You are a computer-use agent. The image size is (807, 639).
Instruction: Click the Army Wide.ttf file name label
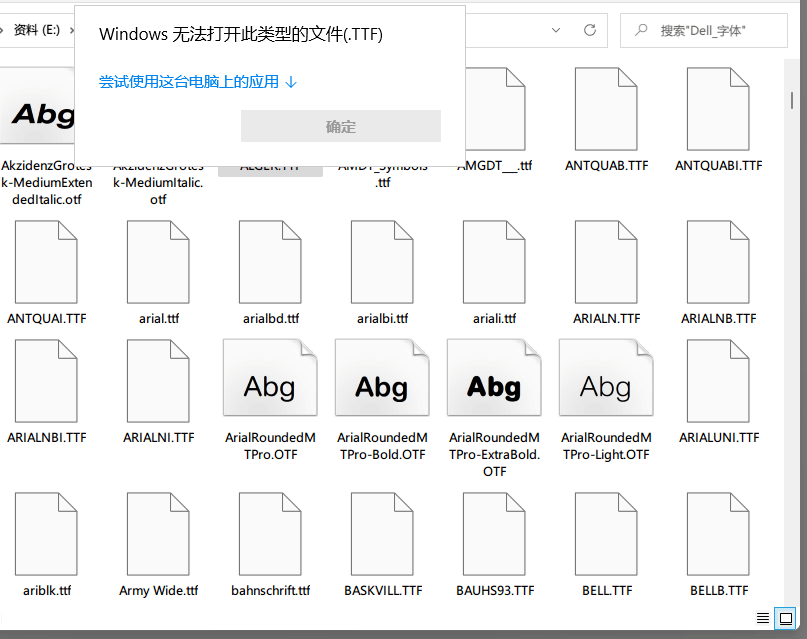point(159,591)
